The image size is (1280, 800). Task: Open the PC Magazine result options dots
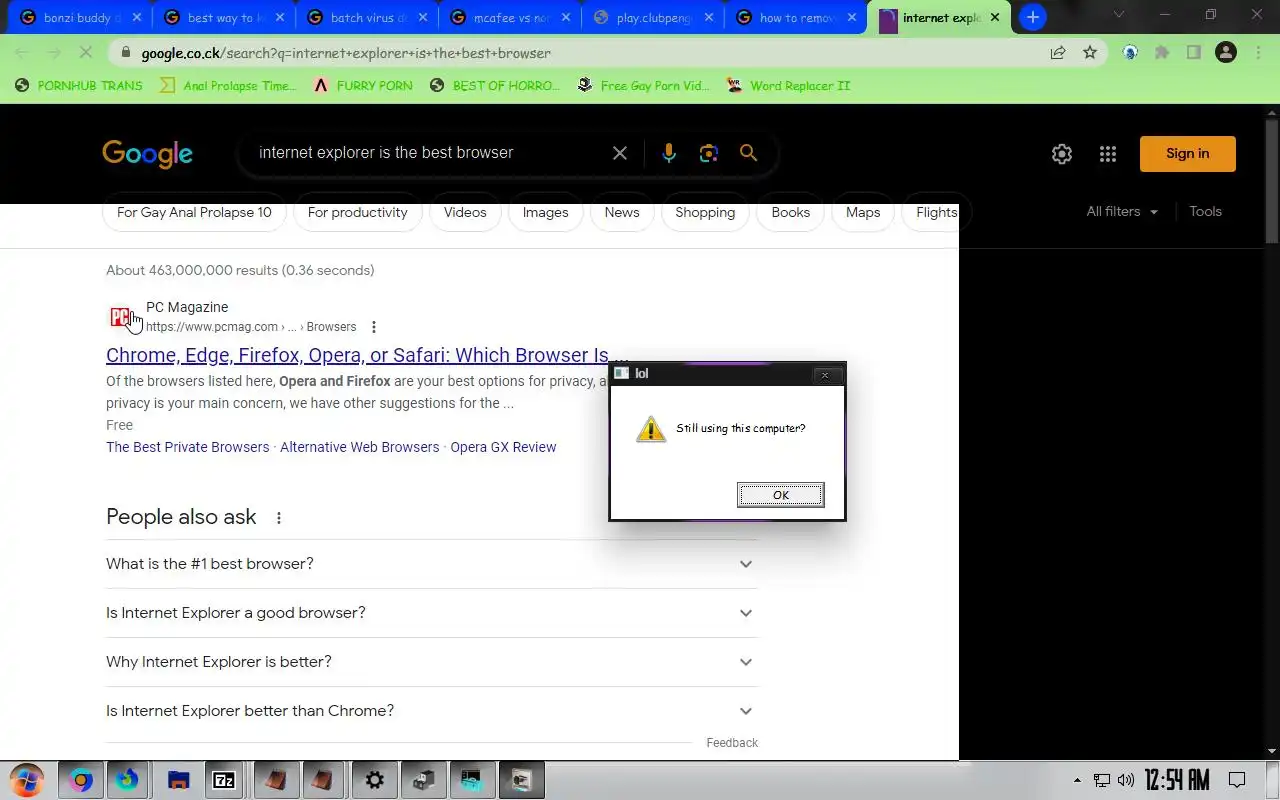coord(374,327)
